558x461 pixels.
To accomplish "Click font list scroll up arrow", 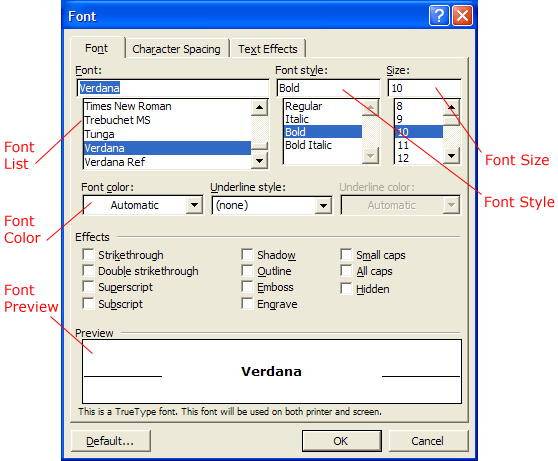I will [x=259, y=108].
